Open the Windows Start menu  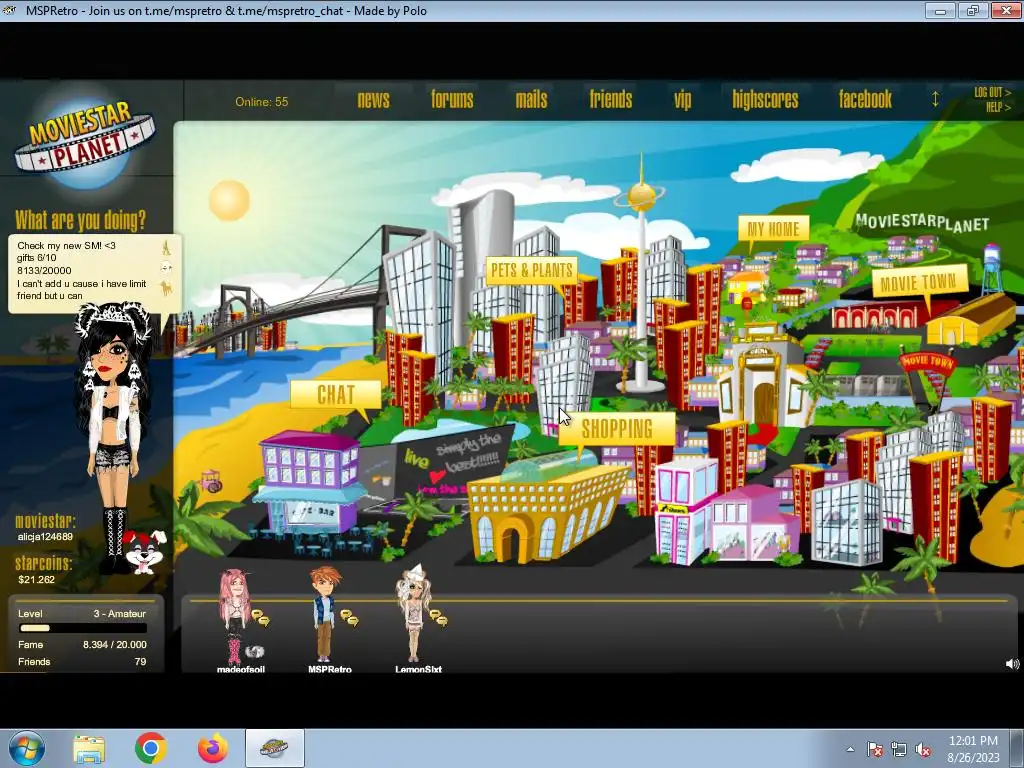(x=26, y=748)
